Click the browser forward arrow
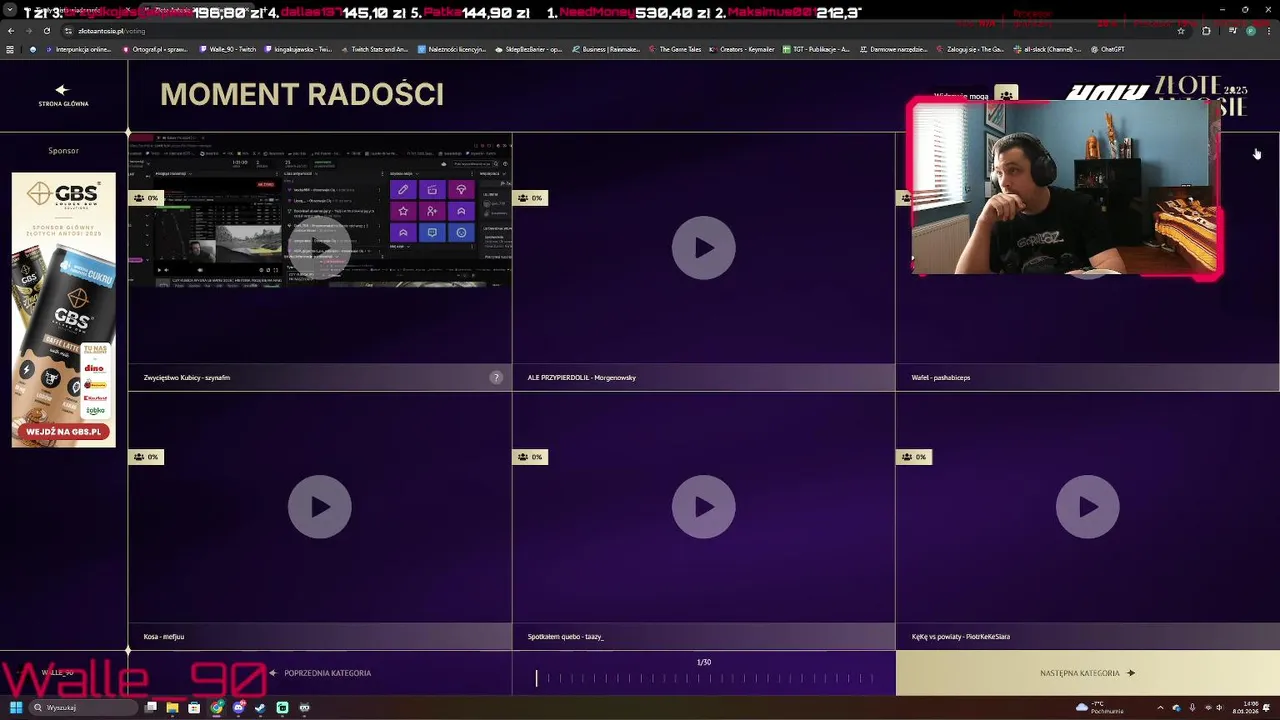Viewport: 1280px width, 720px height. click(x=28, y=31)
